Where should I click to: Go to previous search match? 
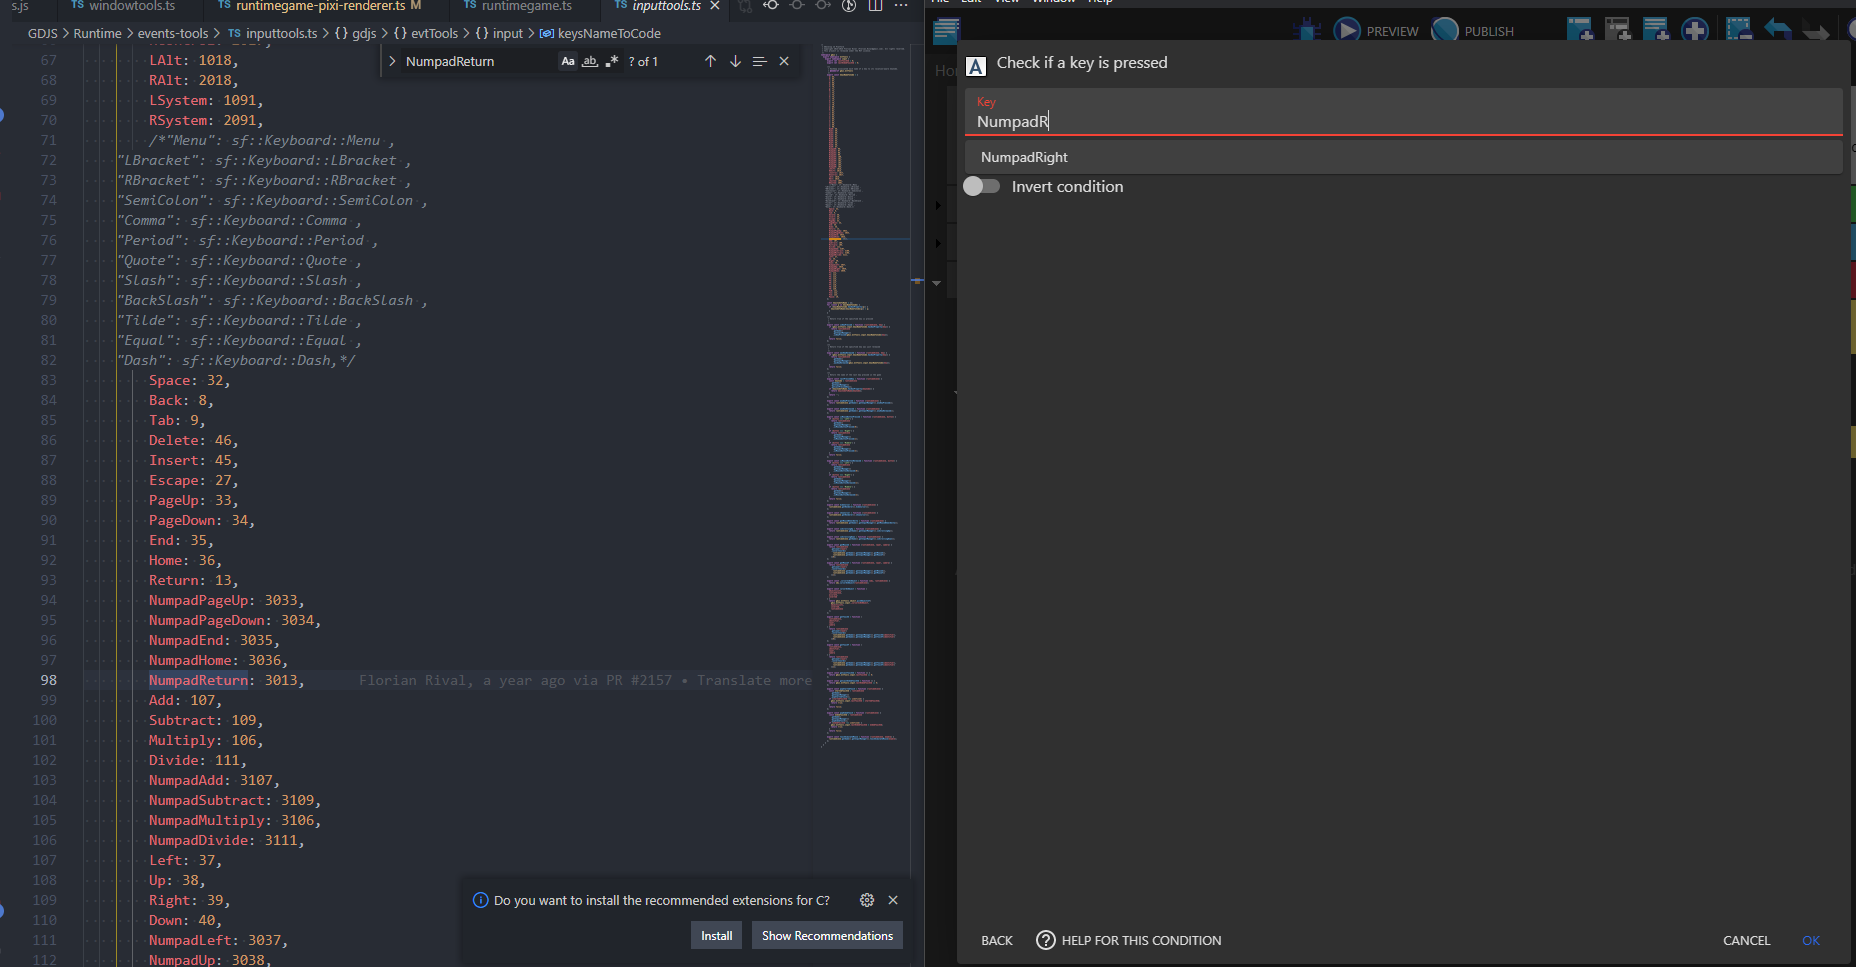pyautogui.click(x=711, y=61)
